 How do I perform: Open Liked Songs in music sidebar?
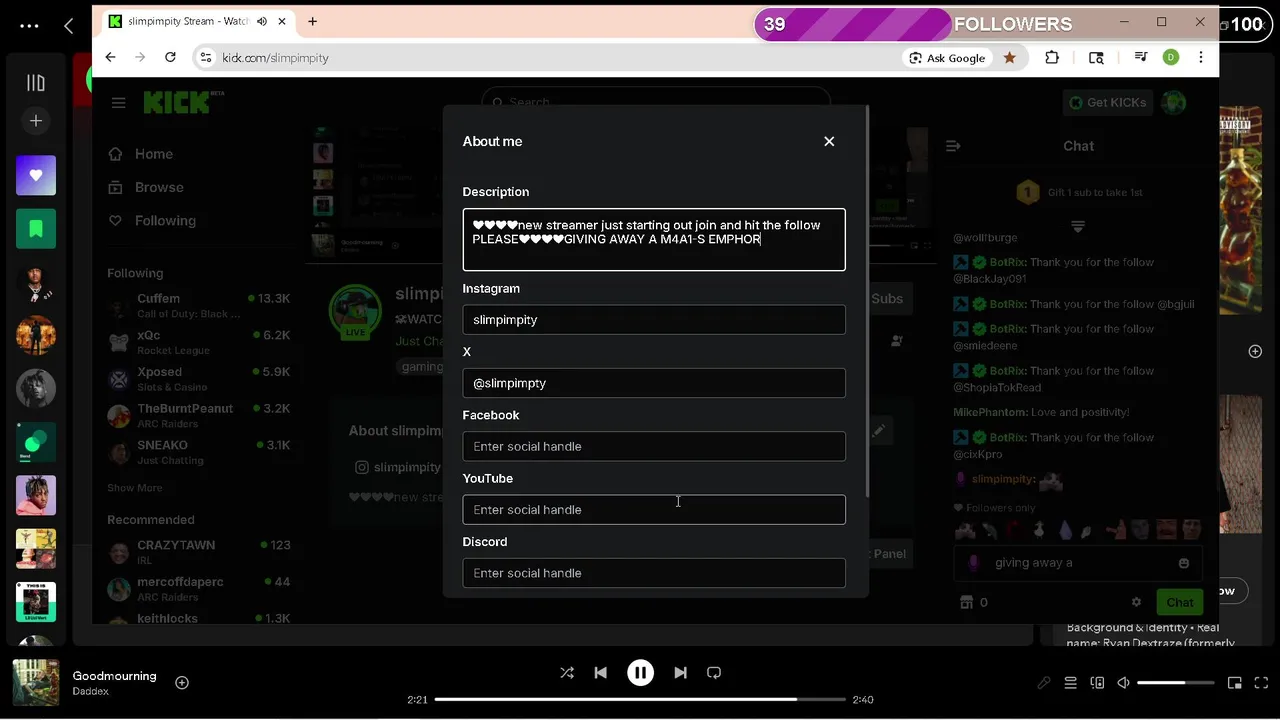(x=36, y=175)
